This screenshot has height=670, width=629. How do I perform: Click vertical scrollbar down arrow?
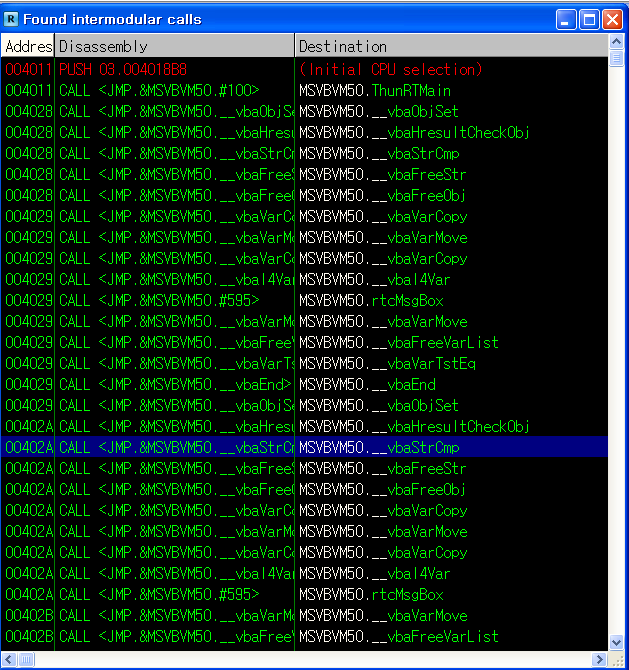(616, 642)
